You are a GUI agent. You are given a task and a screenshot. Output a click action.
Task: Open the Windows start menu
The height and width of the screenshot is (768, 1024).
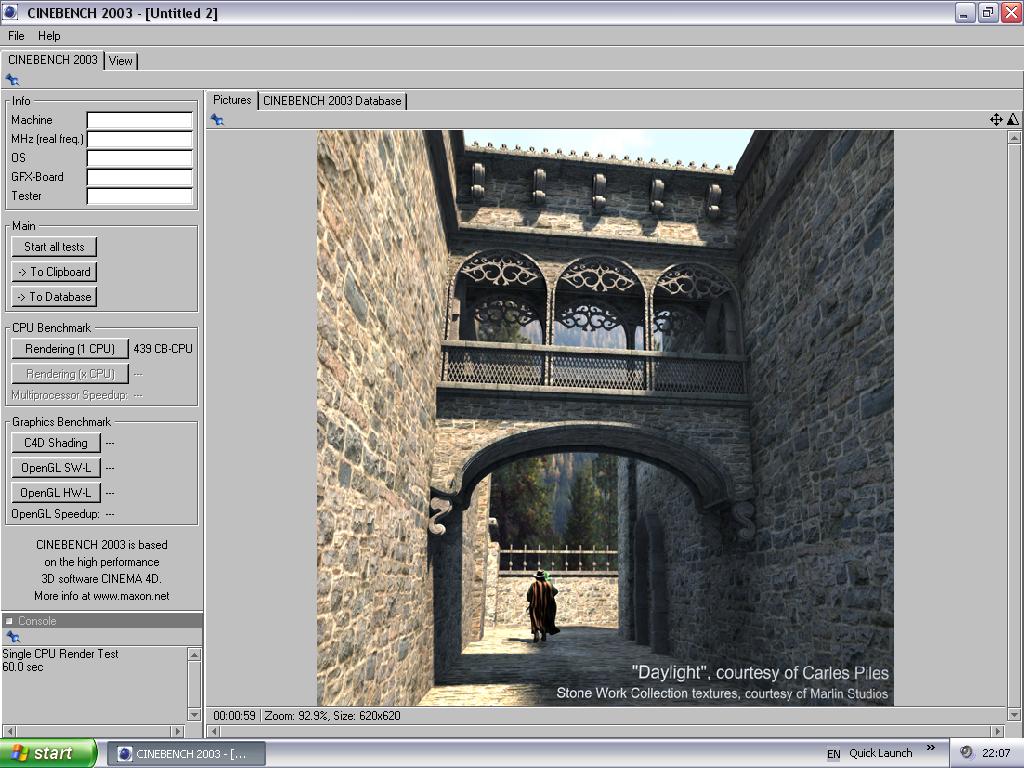point(48,753)
